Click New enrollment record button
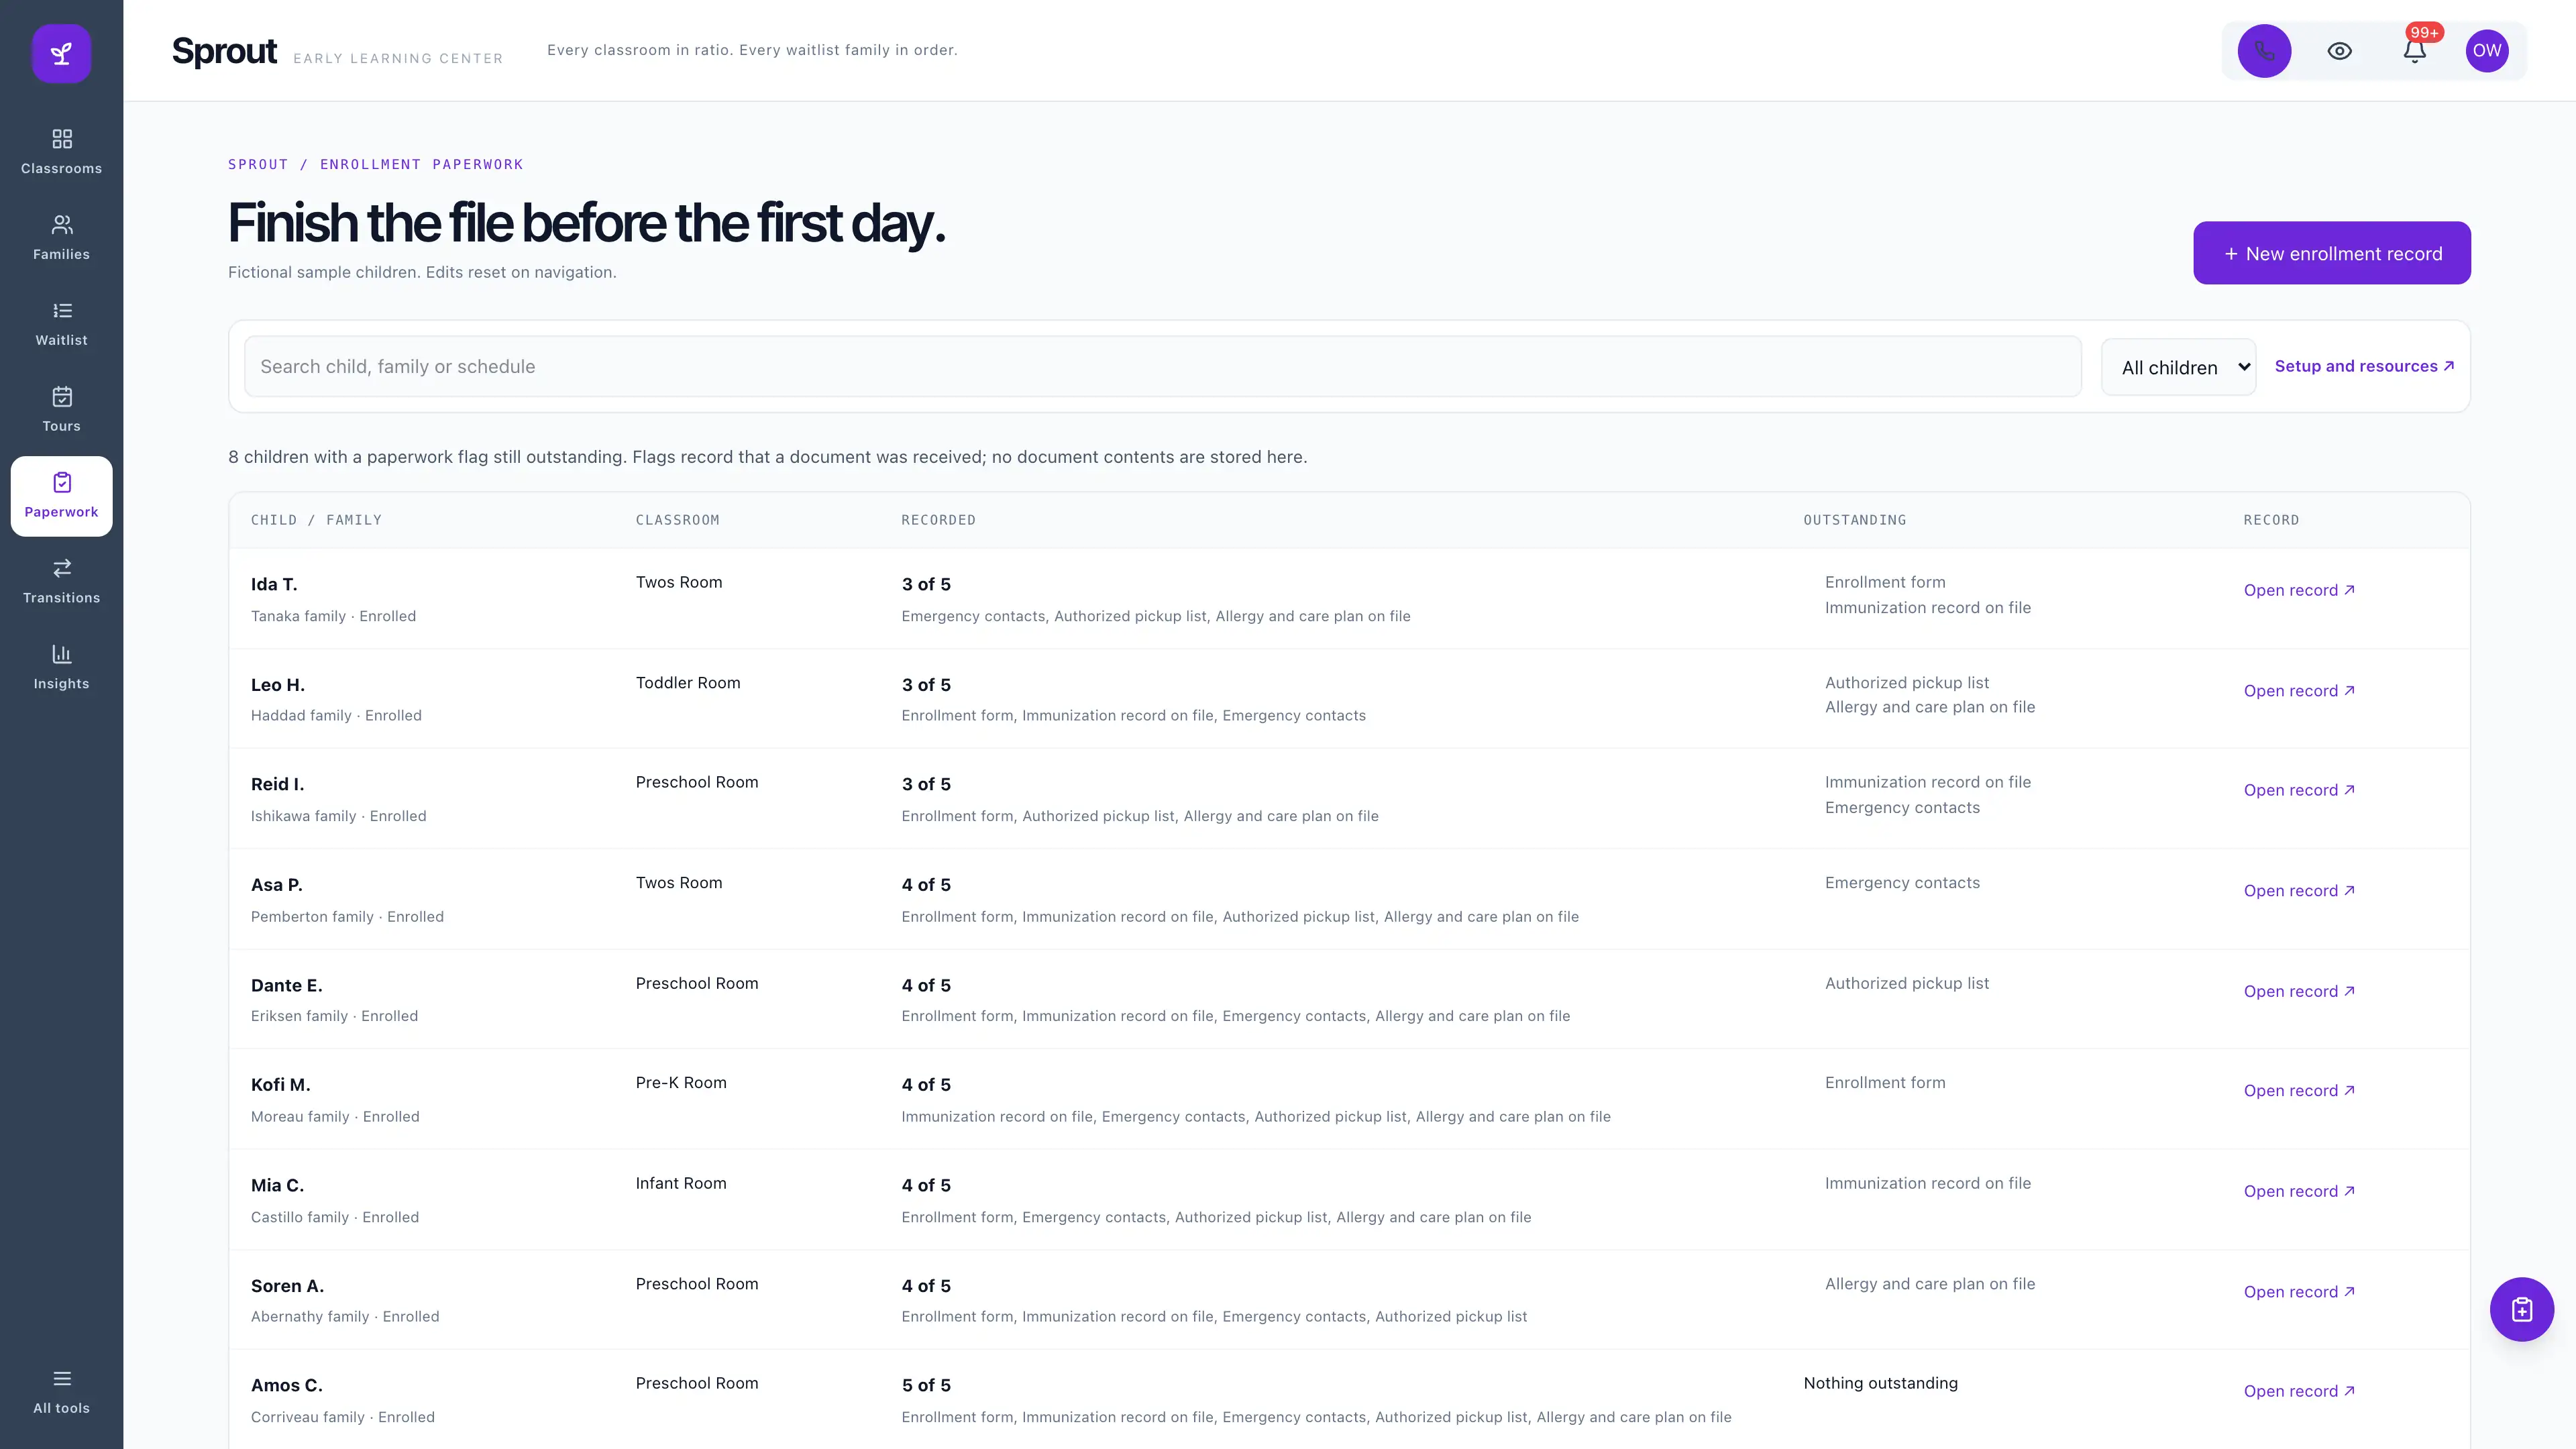This screenshot has height=1449, width=2576. click(2331, 253)
